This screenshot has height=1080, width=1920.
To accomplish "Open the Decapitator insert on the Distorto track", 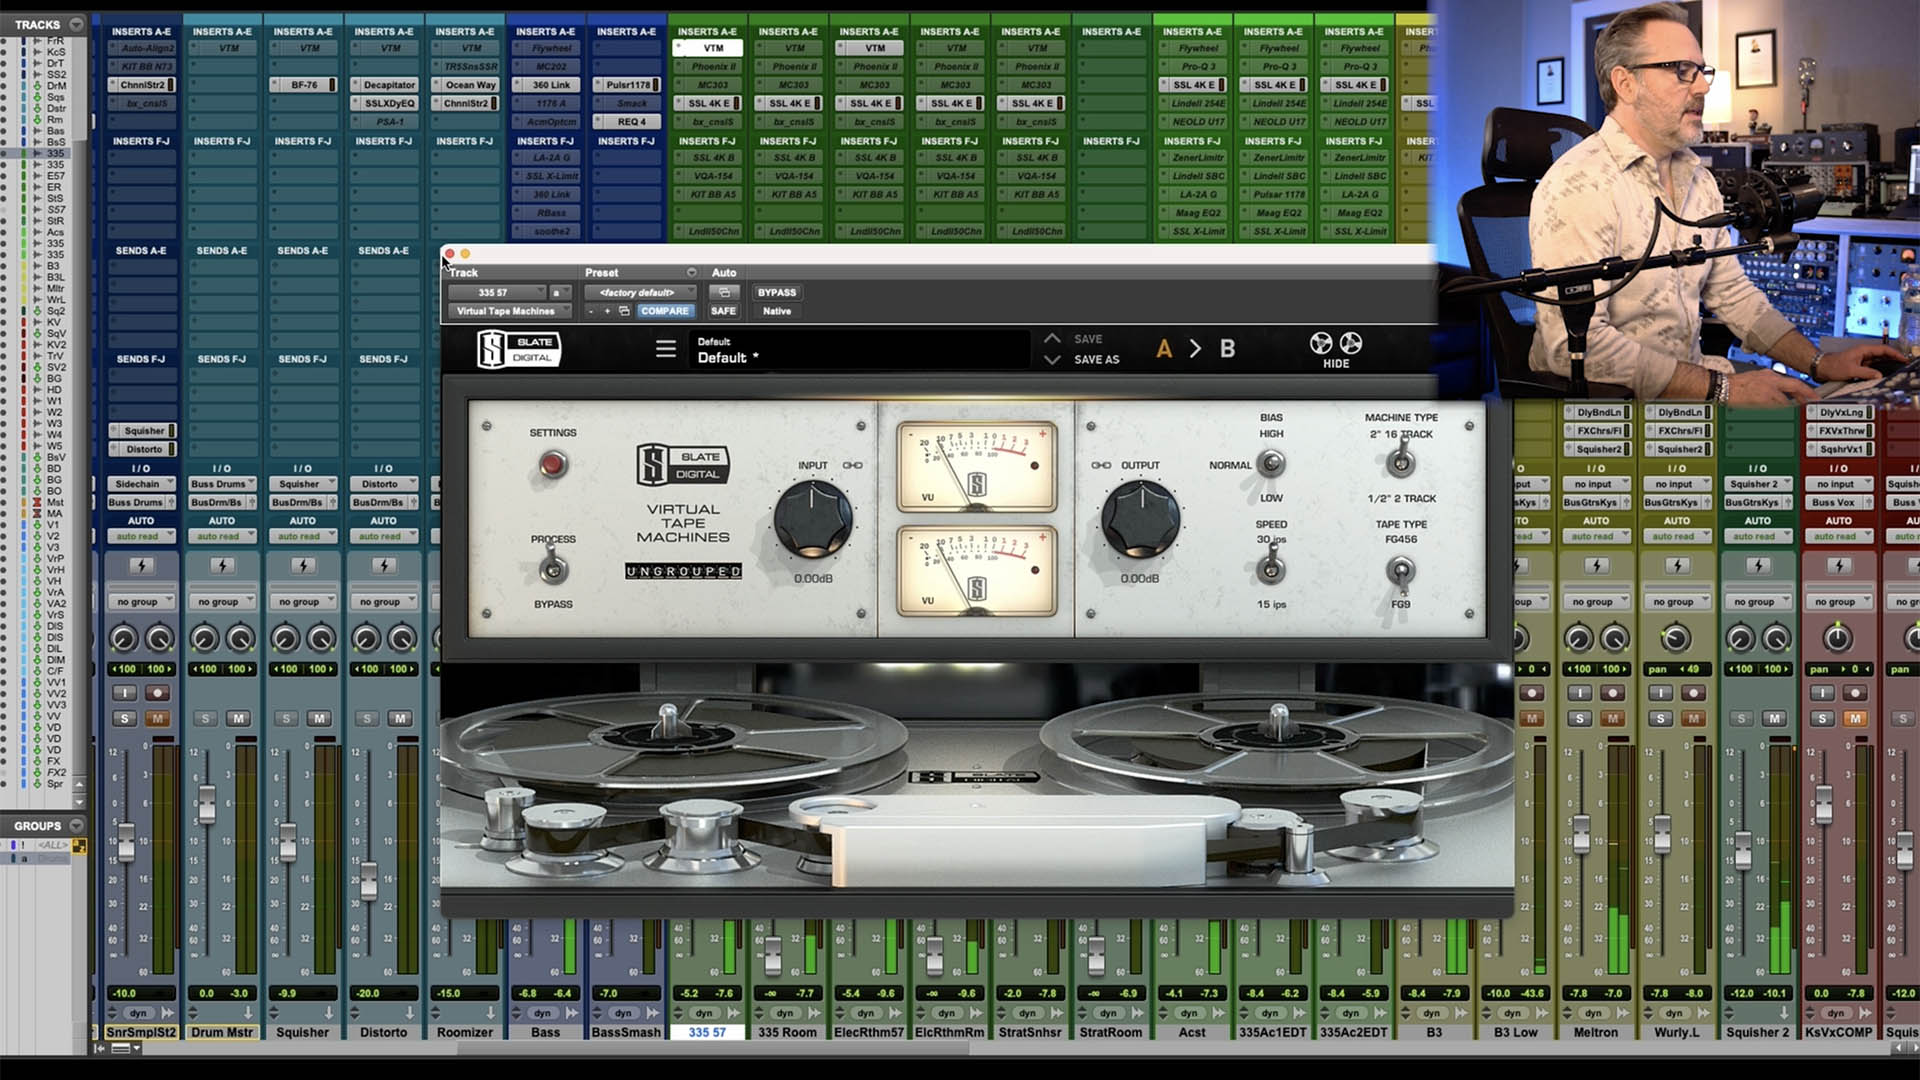I will (389, 85).
